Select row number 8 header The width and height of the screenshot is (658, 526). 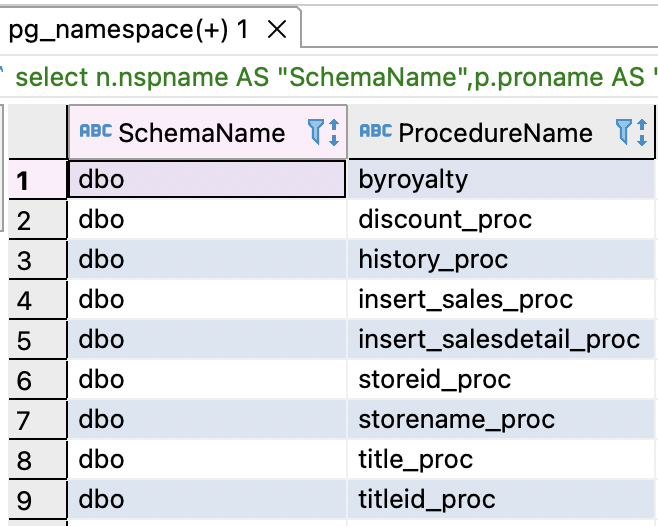[x=37, y=459]
